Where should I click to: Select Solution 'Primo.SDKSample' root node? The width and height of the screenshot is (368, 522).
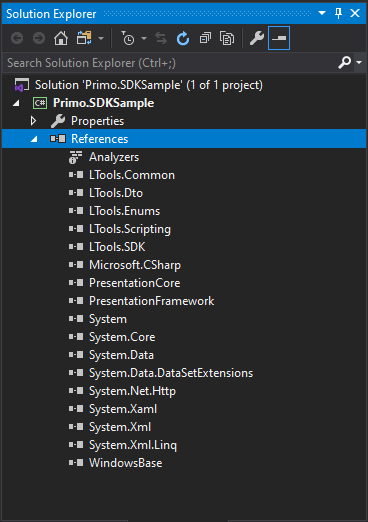click(x=149, y=85)
